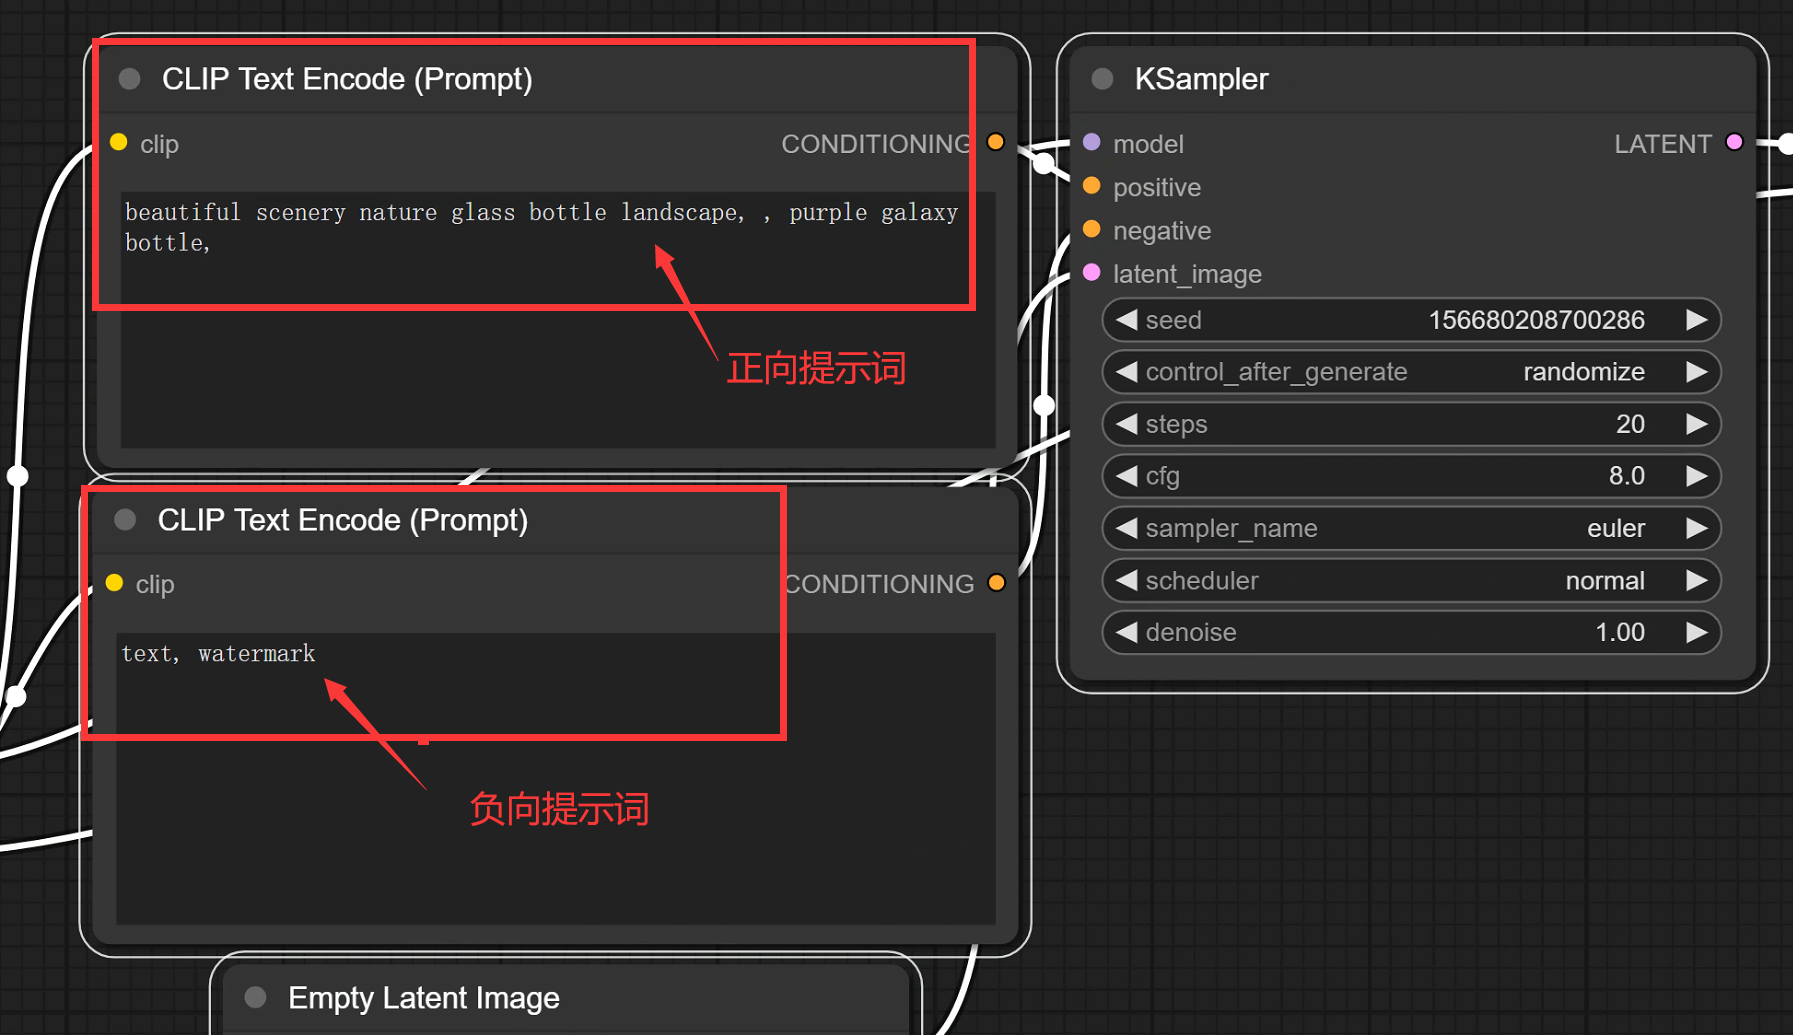
Task: Increase steps with the right arrow
Action: tap(1697, 424)
